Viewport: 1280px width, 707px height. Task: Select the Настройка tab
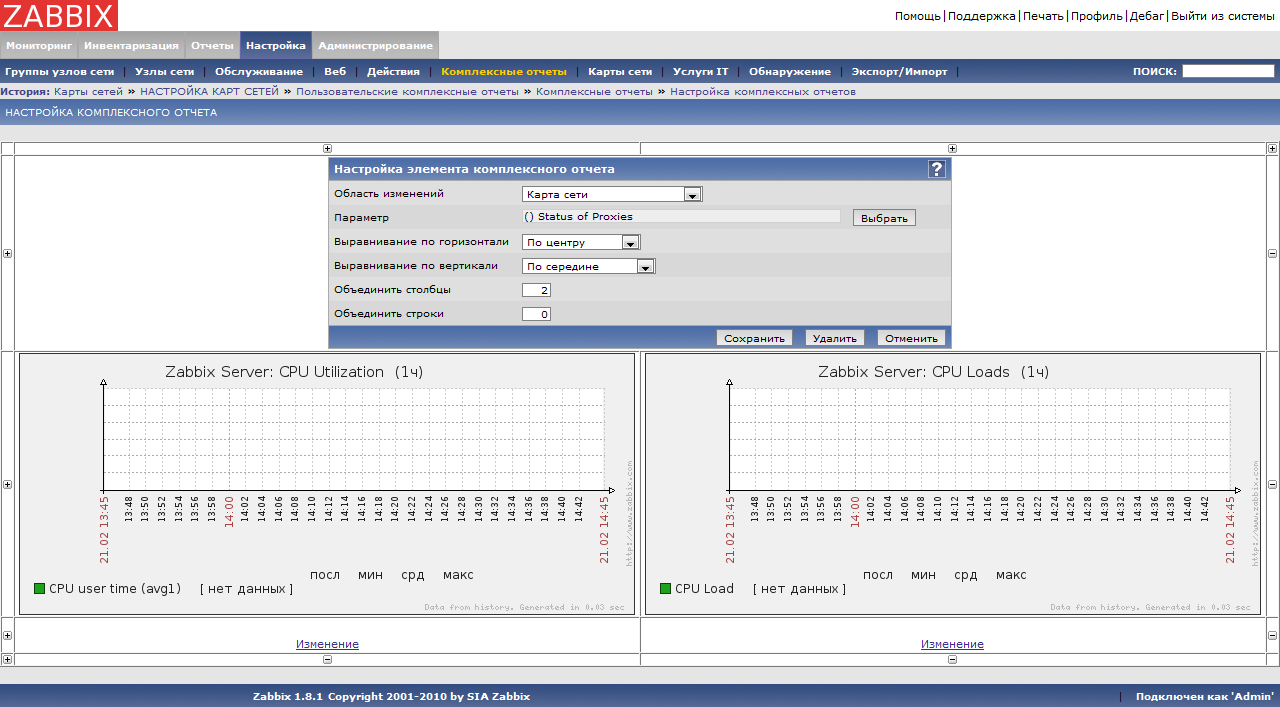[276, 45]
